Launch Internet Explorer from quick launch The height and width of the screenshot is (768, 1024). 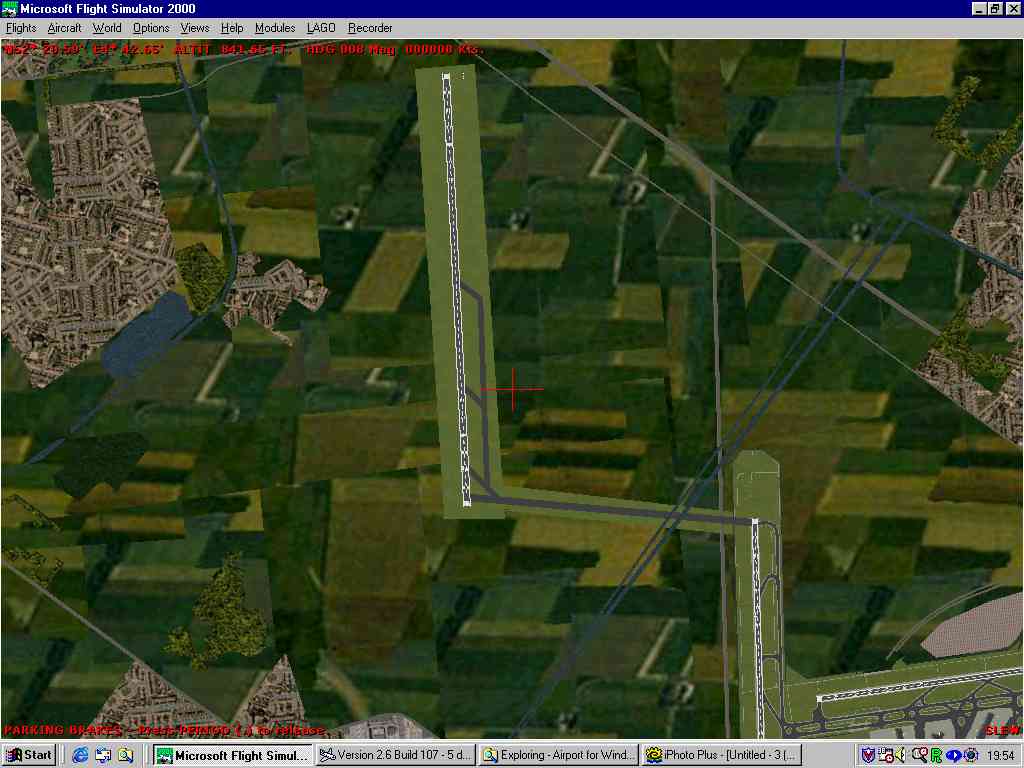coord(80,755)
